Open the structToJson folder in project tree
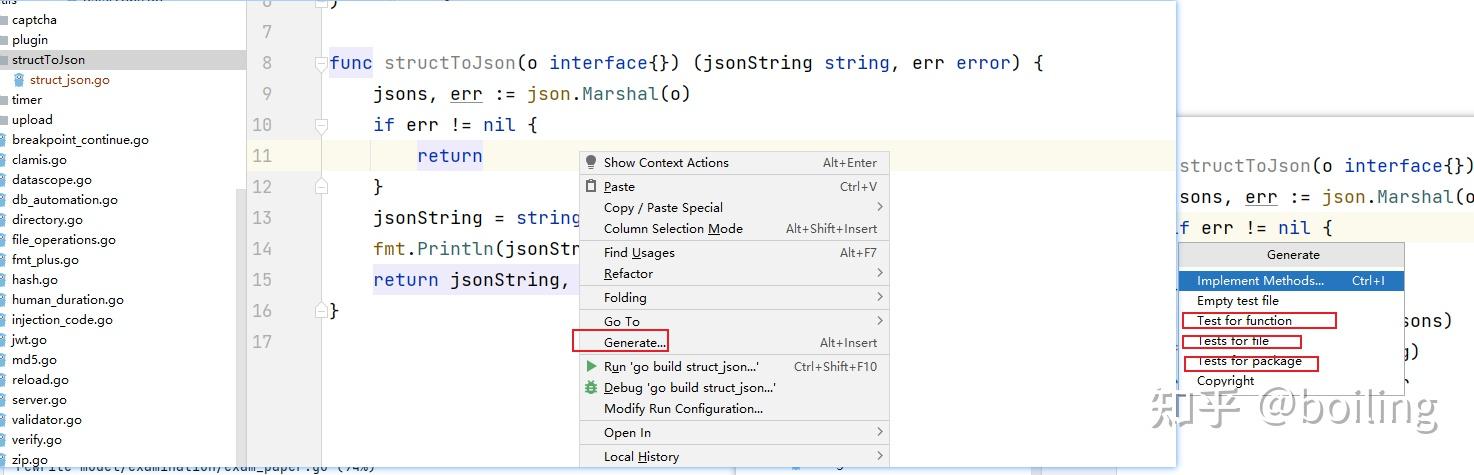The image size is (1474, 475). [48, 60]
